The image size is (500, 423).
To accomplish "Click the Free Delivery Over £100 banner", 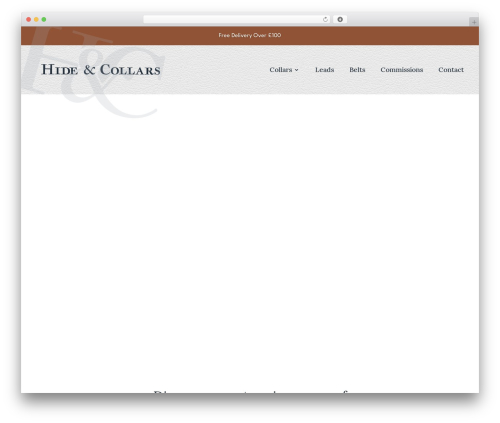I will 250,35.
